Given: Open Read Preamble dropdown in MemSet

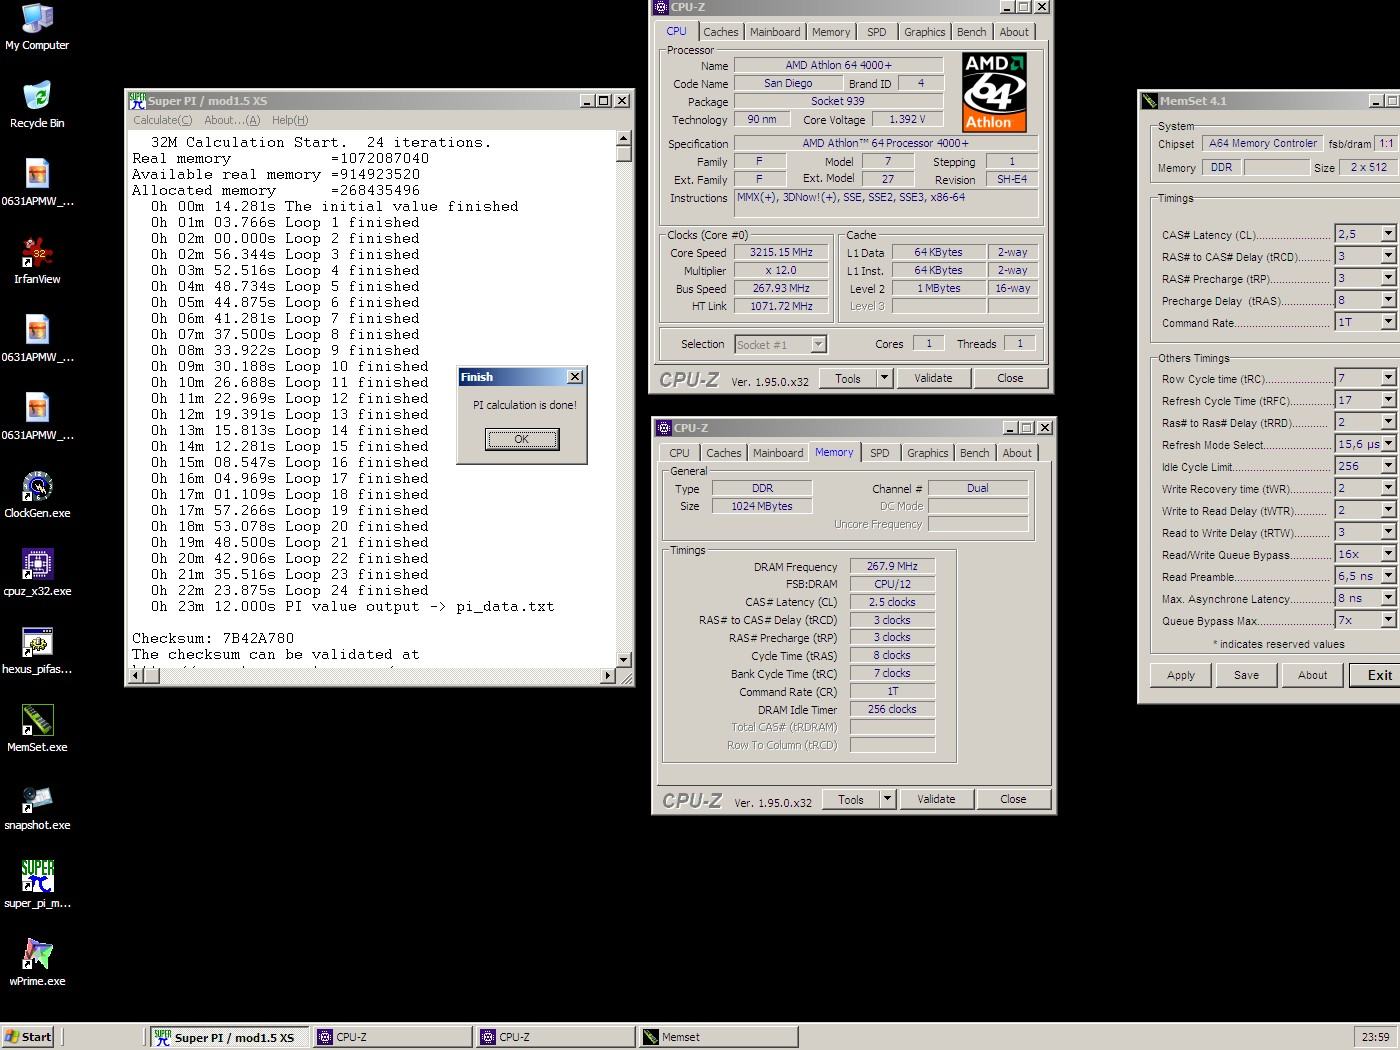Looking at the screenshot, I should click(x=1388, y=576).
